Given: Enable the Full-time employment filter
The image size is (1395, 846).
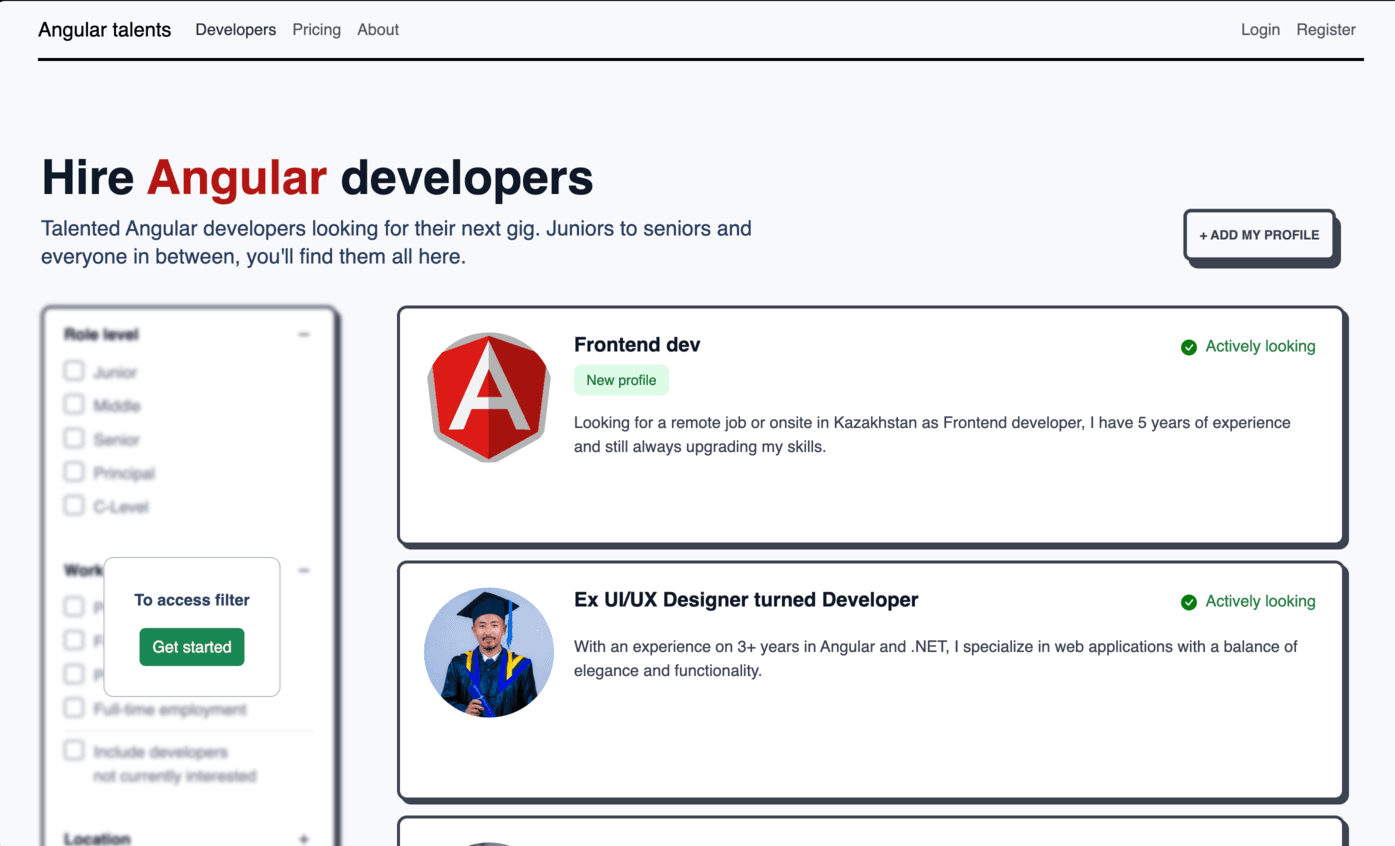Looking at the screenshot, I should (x=73, y=707).
